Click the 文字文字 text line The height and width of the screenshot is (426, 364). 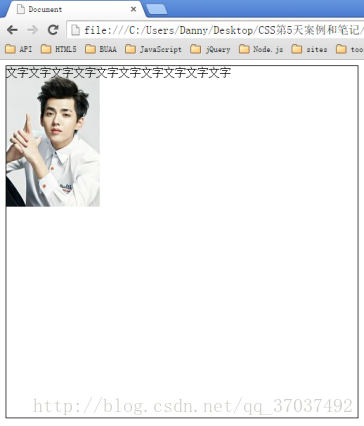tap(118, 72)
